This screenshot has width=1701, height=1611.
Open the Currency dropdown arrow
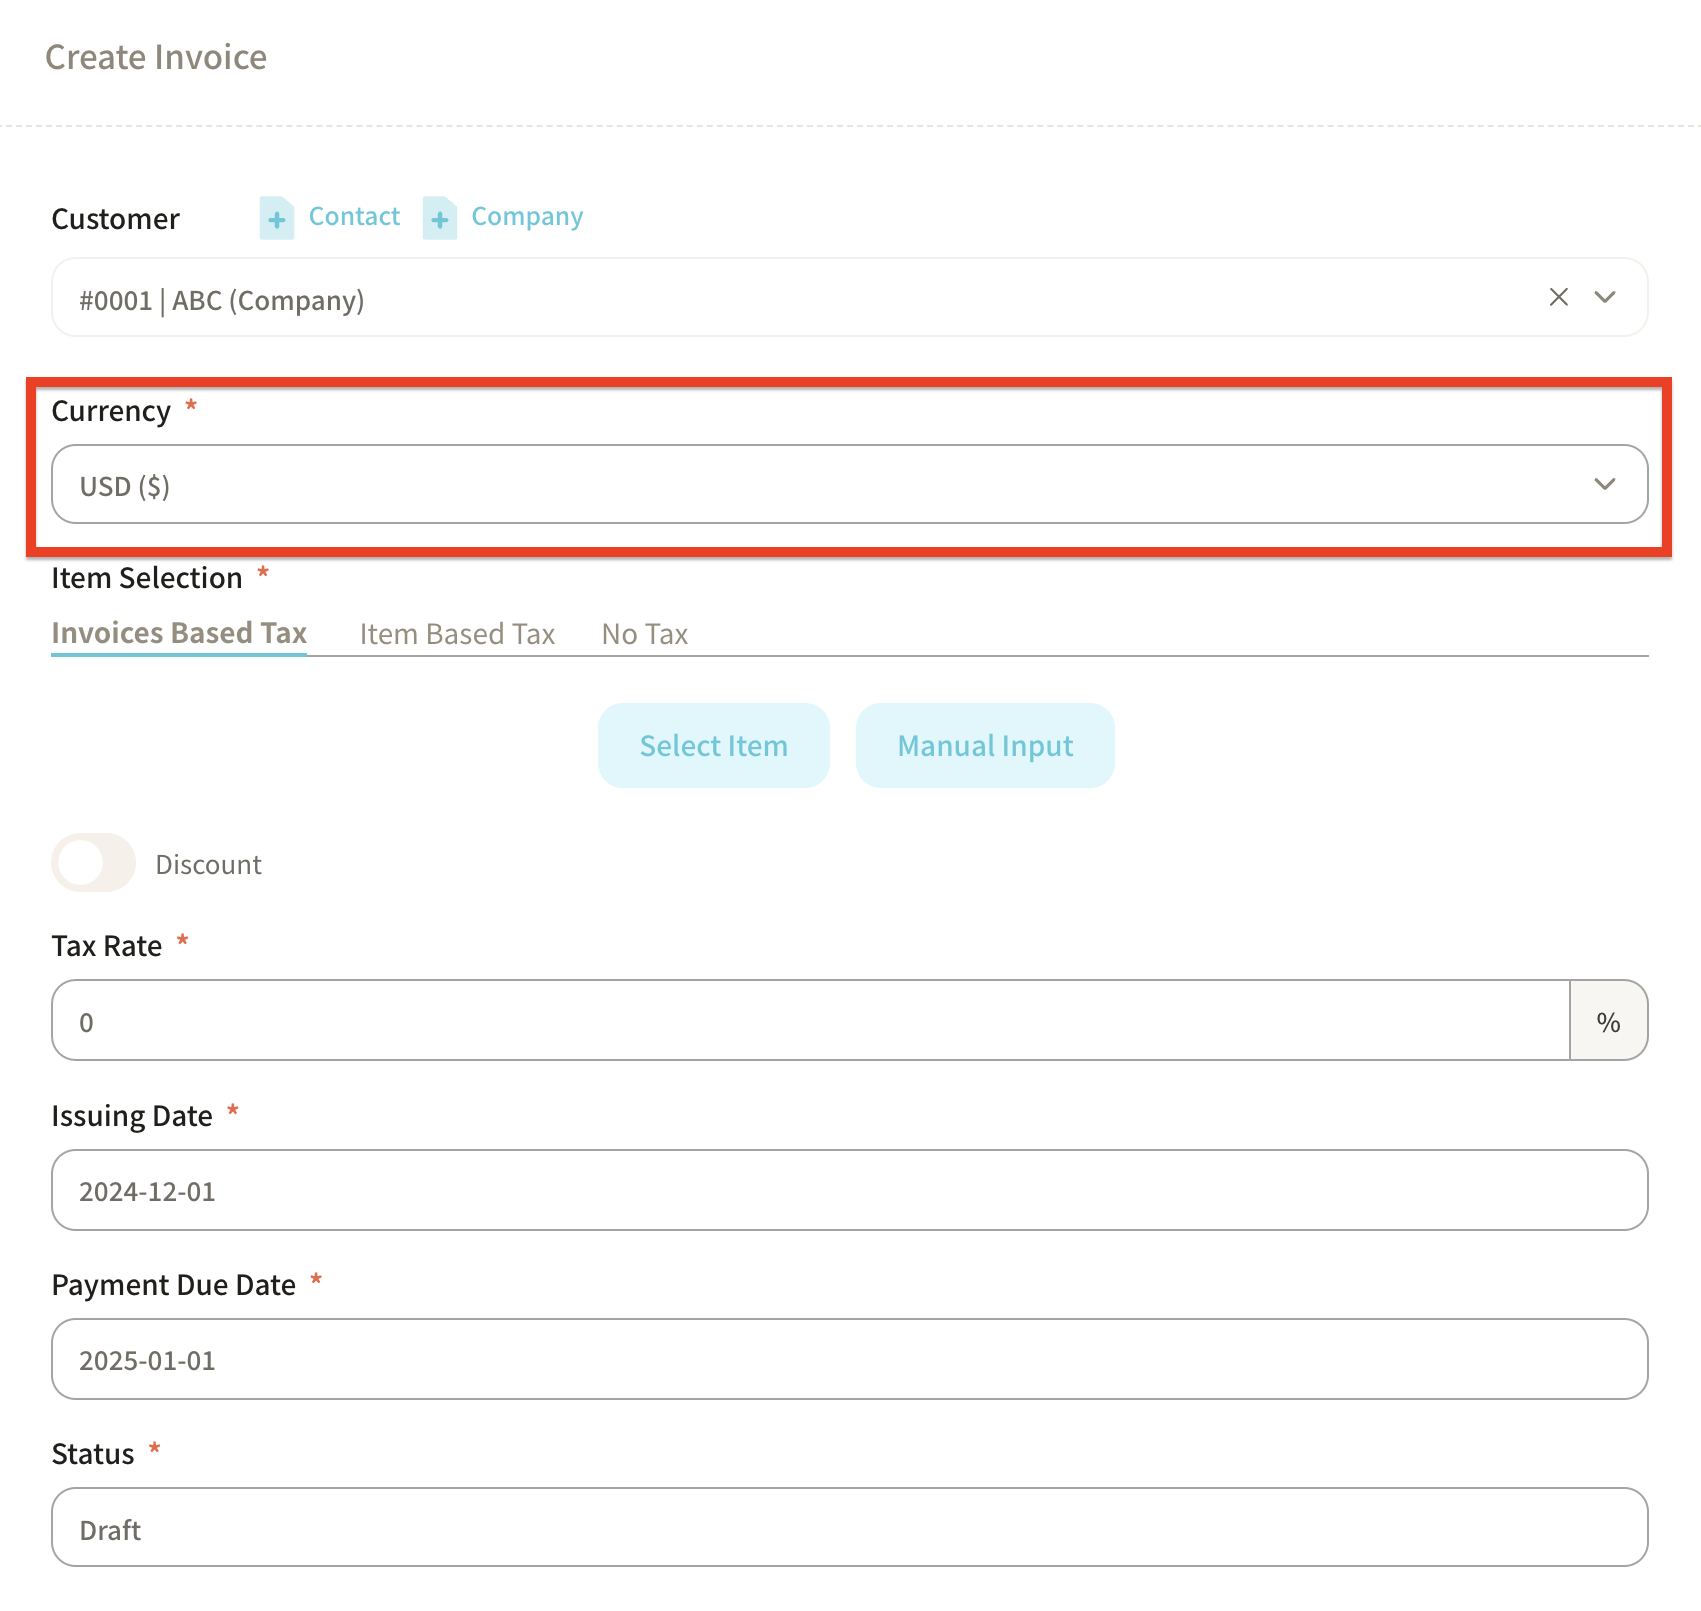point(1605,485)
